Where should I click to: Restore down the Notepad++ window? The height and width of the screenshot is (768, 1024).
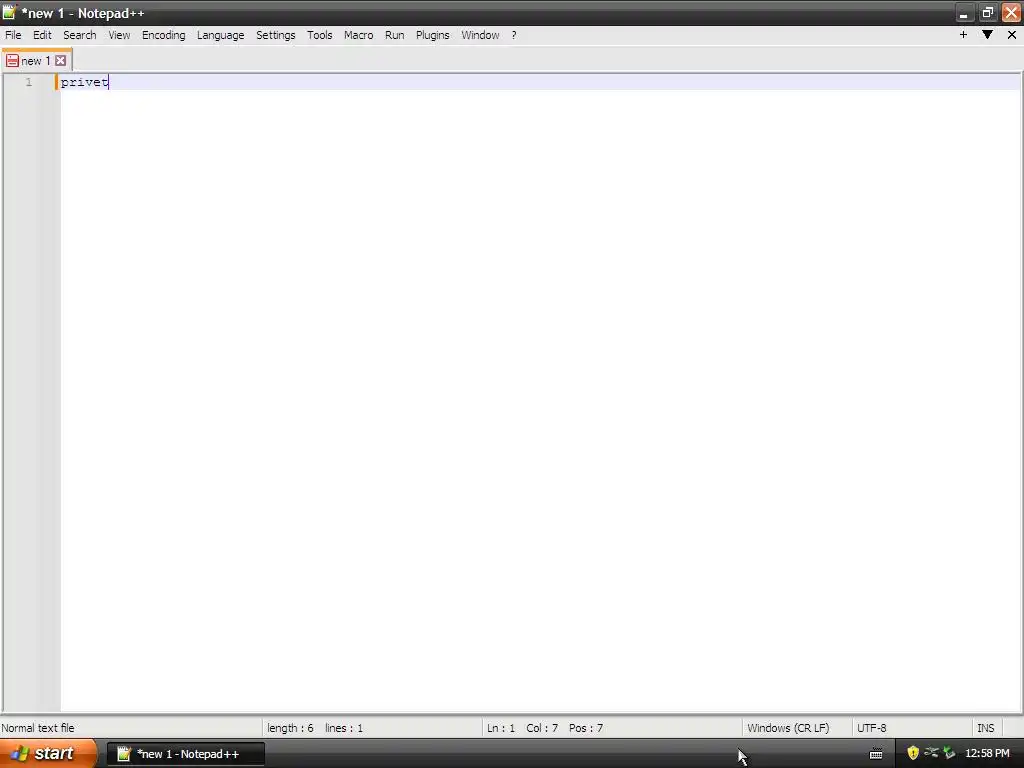[987, 13]
